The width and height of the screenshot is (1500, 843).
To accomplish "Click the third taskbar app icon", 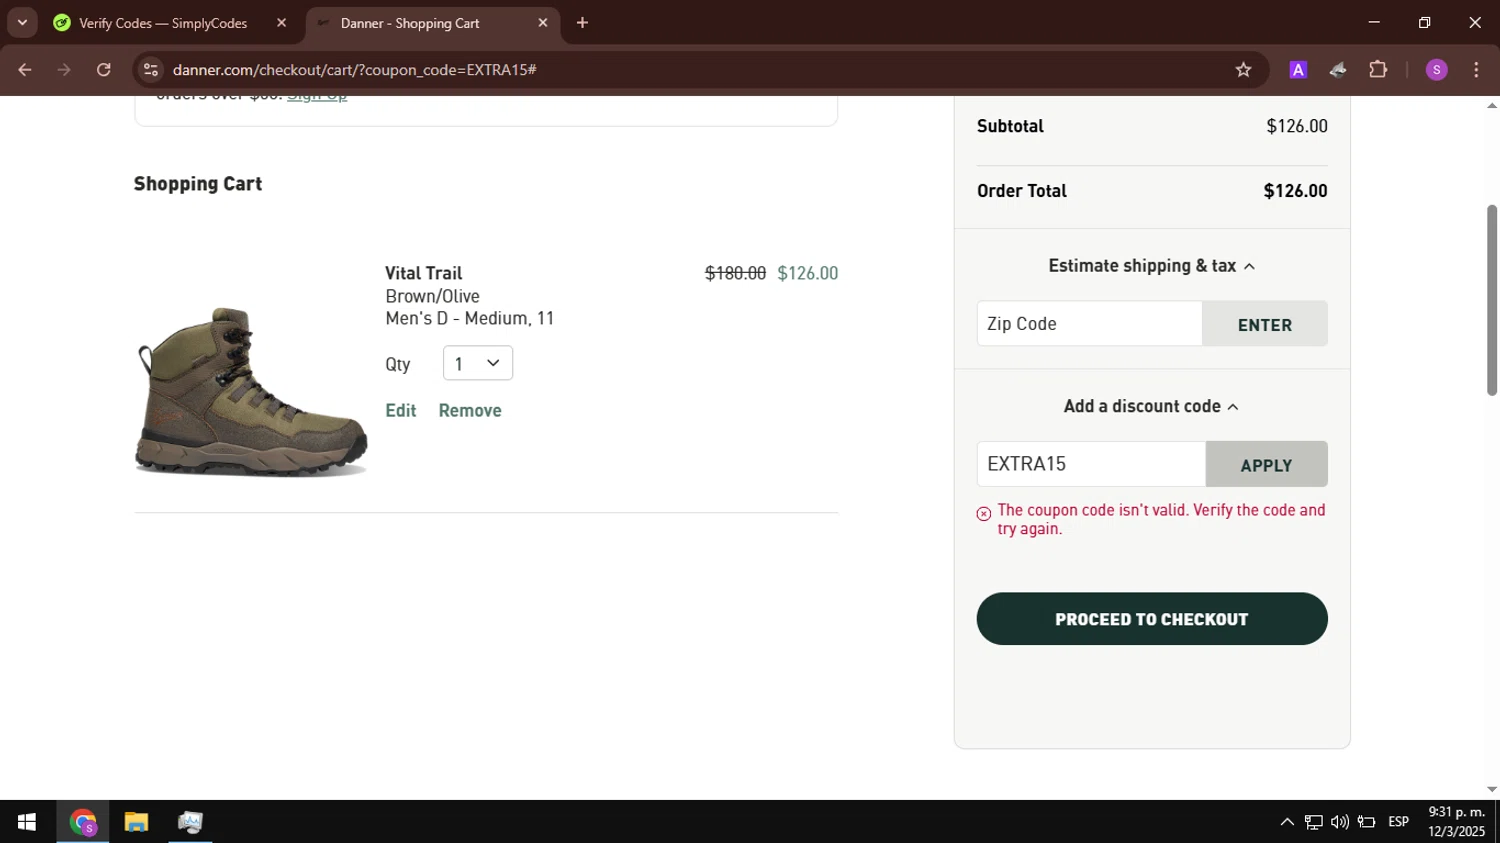I will [190, 822].
